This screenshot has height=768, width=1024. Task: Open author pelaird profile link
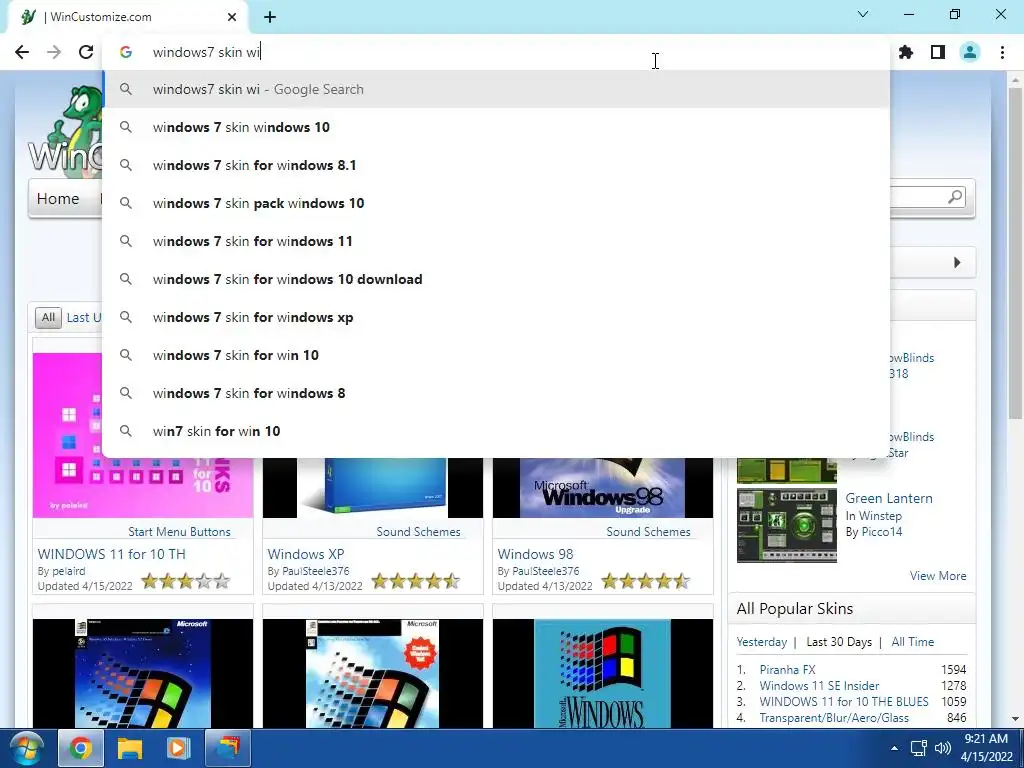click(69, 571)
